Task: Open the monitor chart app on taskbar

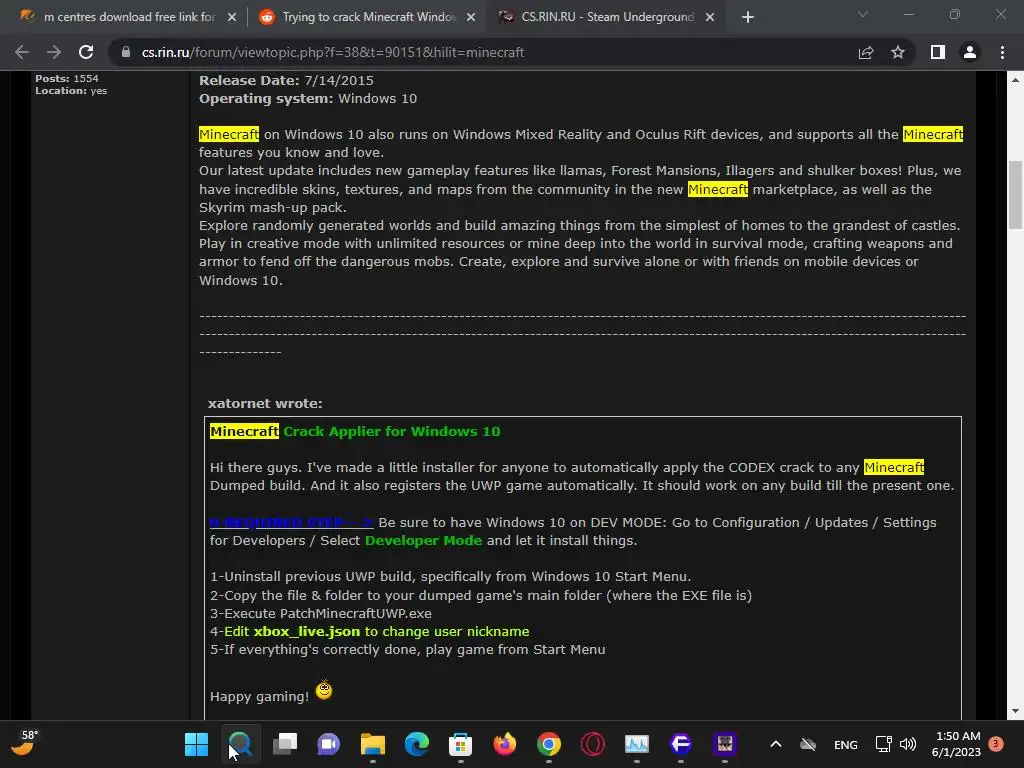Action: tap(637, 744)
